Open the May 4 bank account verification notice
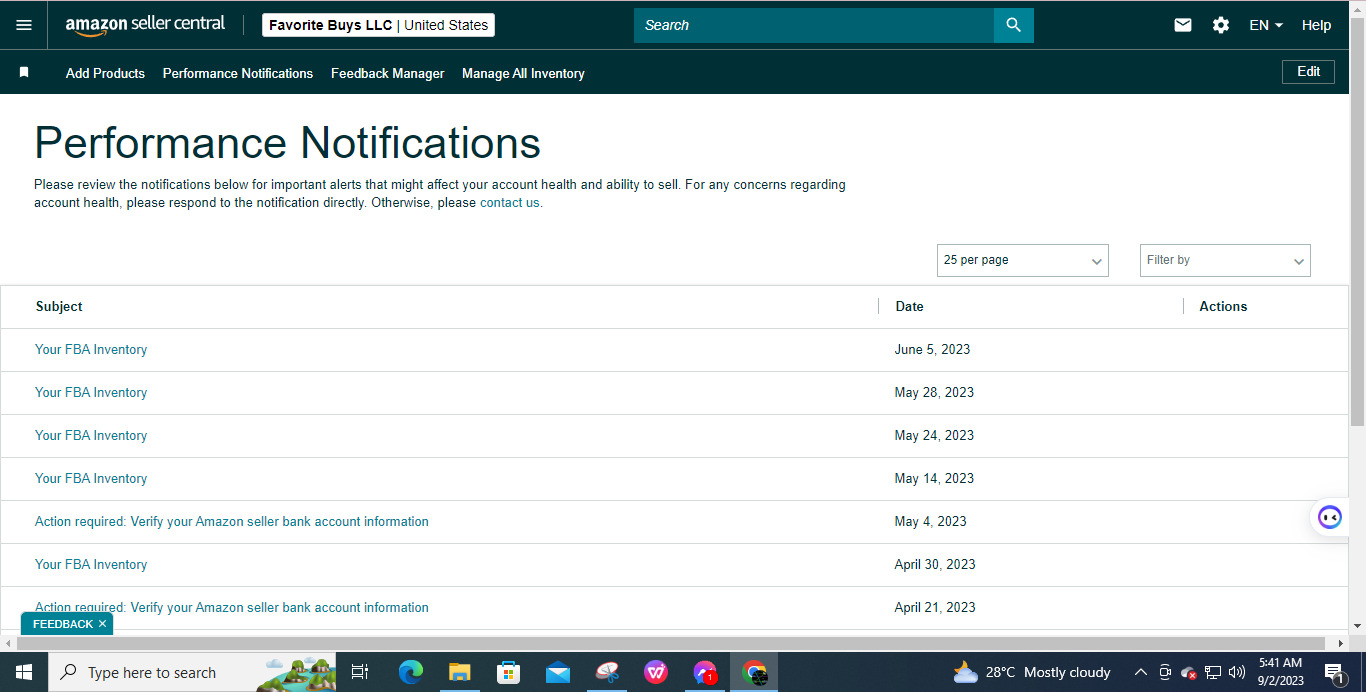 click(x=232, y=521)
